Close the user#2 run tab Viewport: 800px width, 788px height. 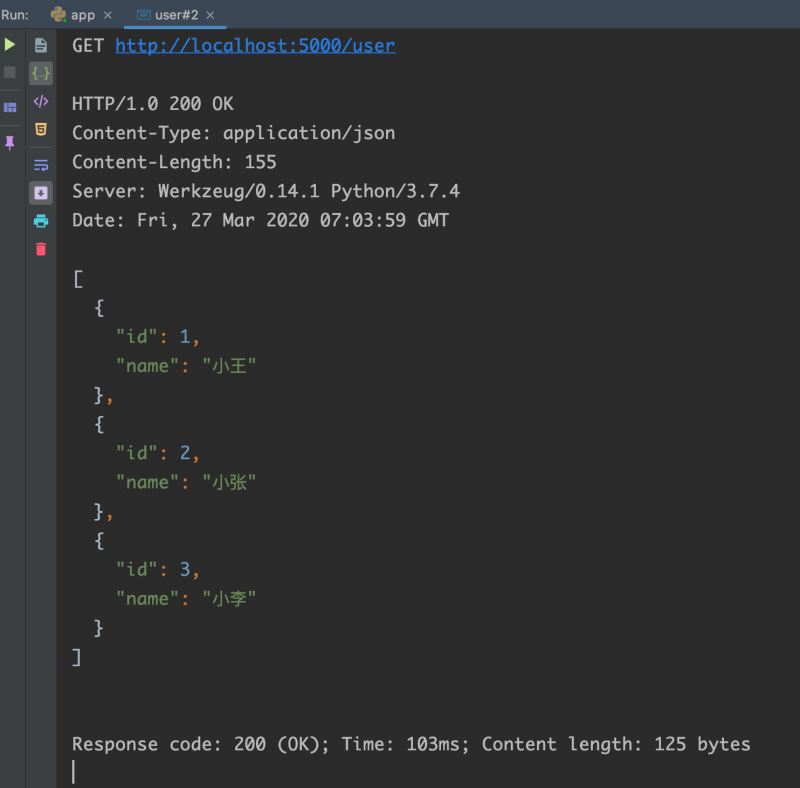point(210,15)
